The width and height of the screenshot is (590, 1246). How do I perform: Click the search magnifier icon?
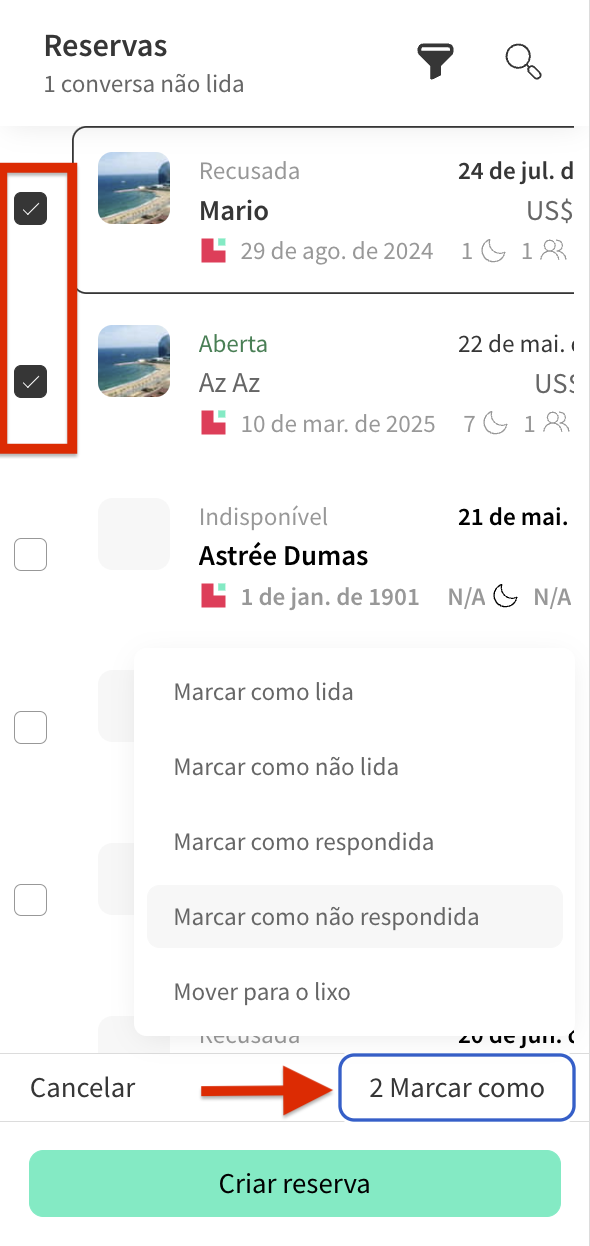[523, 61]
